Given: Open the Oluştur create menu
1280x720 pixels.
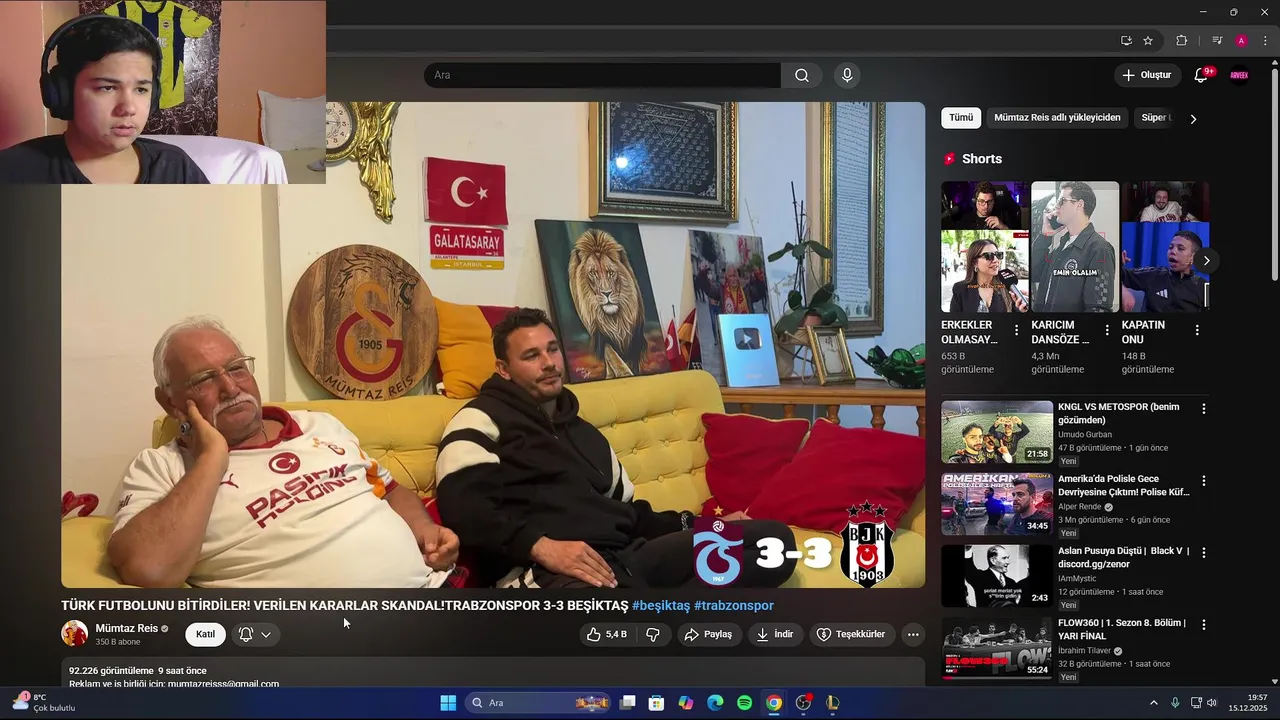Looking at the screenshot, I should (x=1146, y=75).
